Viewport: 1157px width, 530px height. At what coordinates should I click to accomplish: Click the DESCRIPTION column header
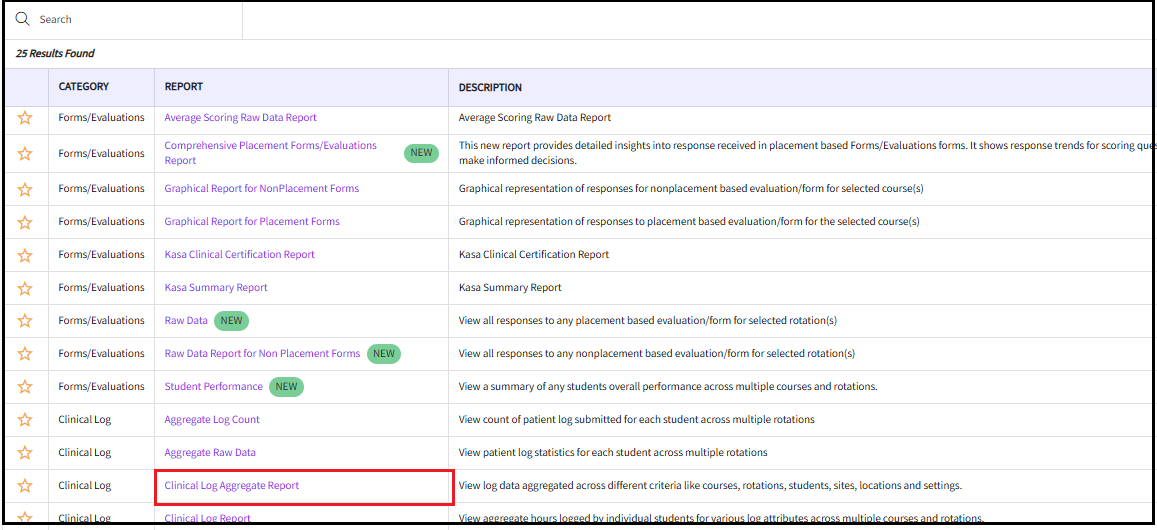(490, 87)
